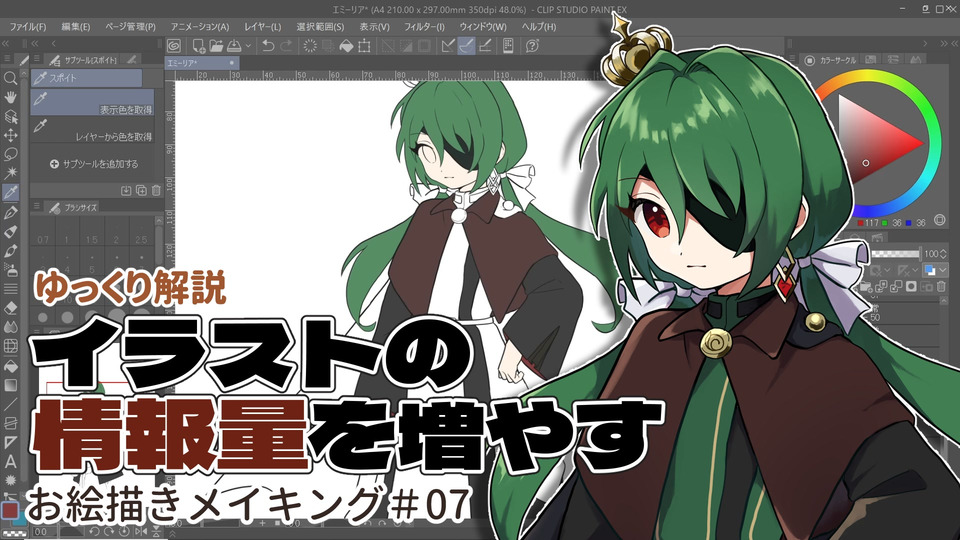Click layer opacity slider bar
Viewport: 960px width, 540px height.
[x=894, y=253]
